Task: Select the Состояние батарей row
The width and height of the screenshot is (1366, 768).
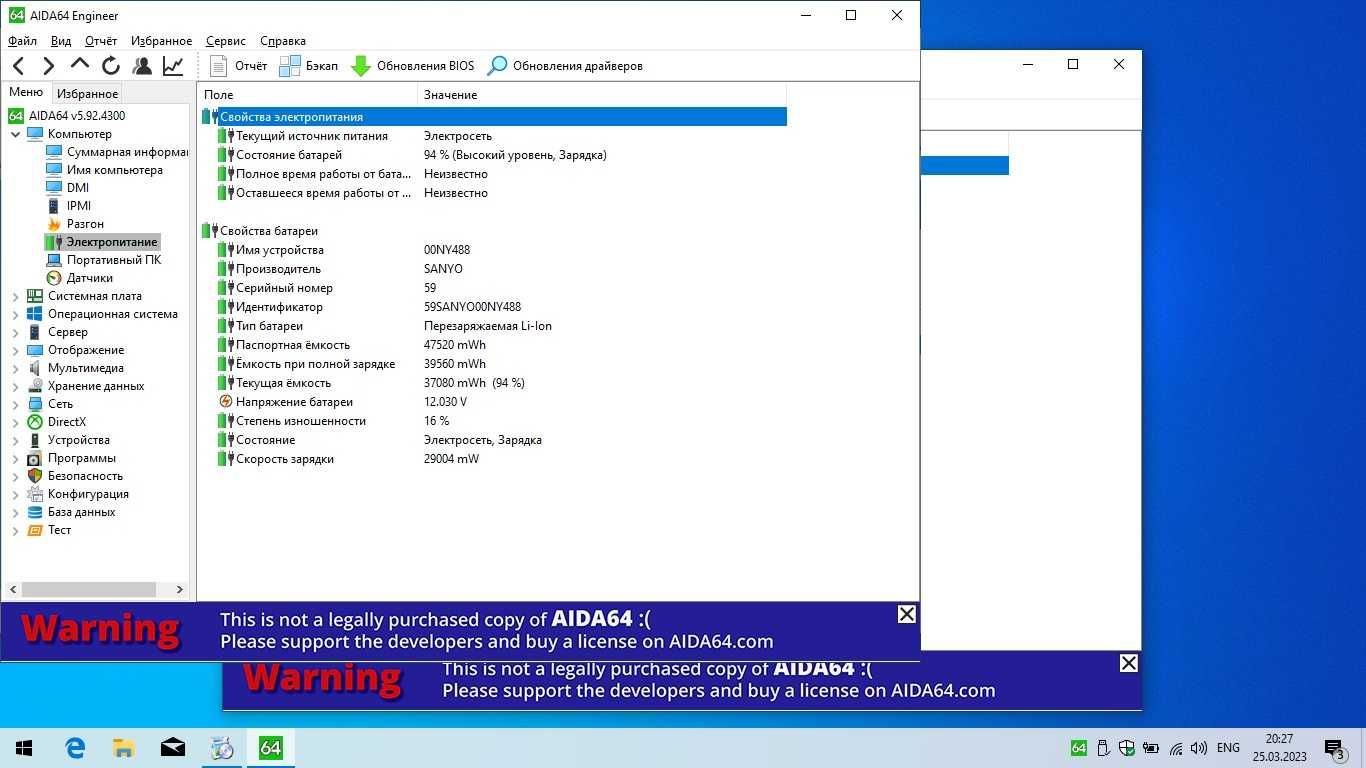Action: click(494, 155)
